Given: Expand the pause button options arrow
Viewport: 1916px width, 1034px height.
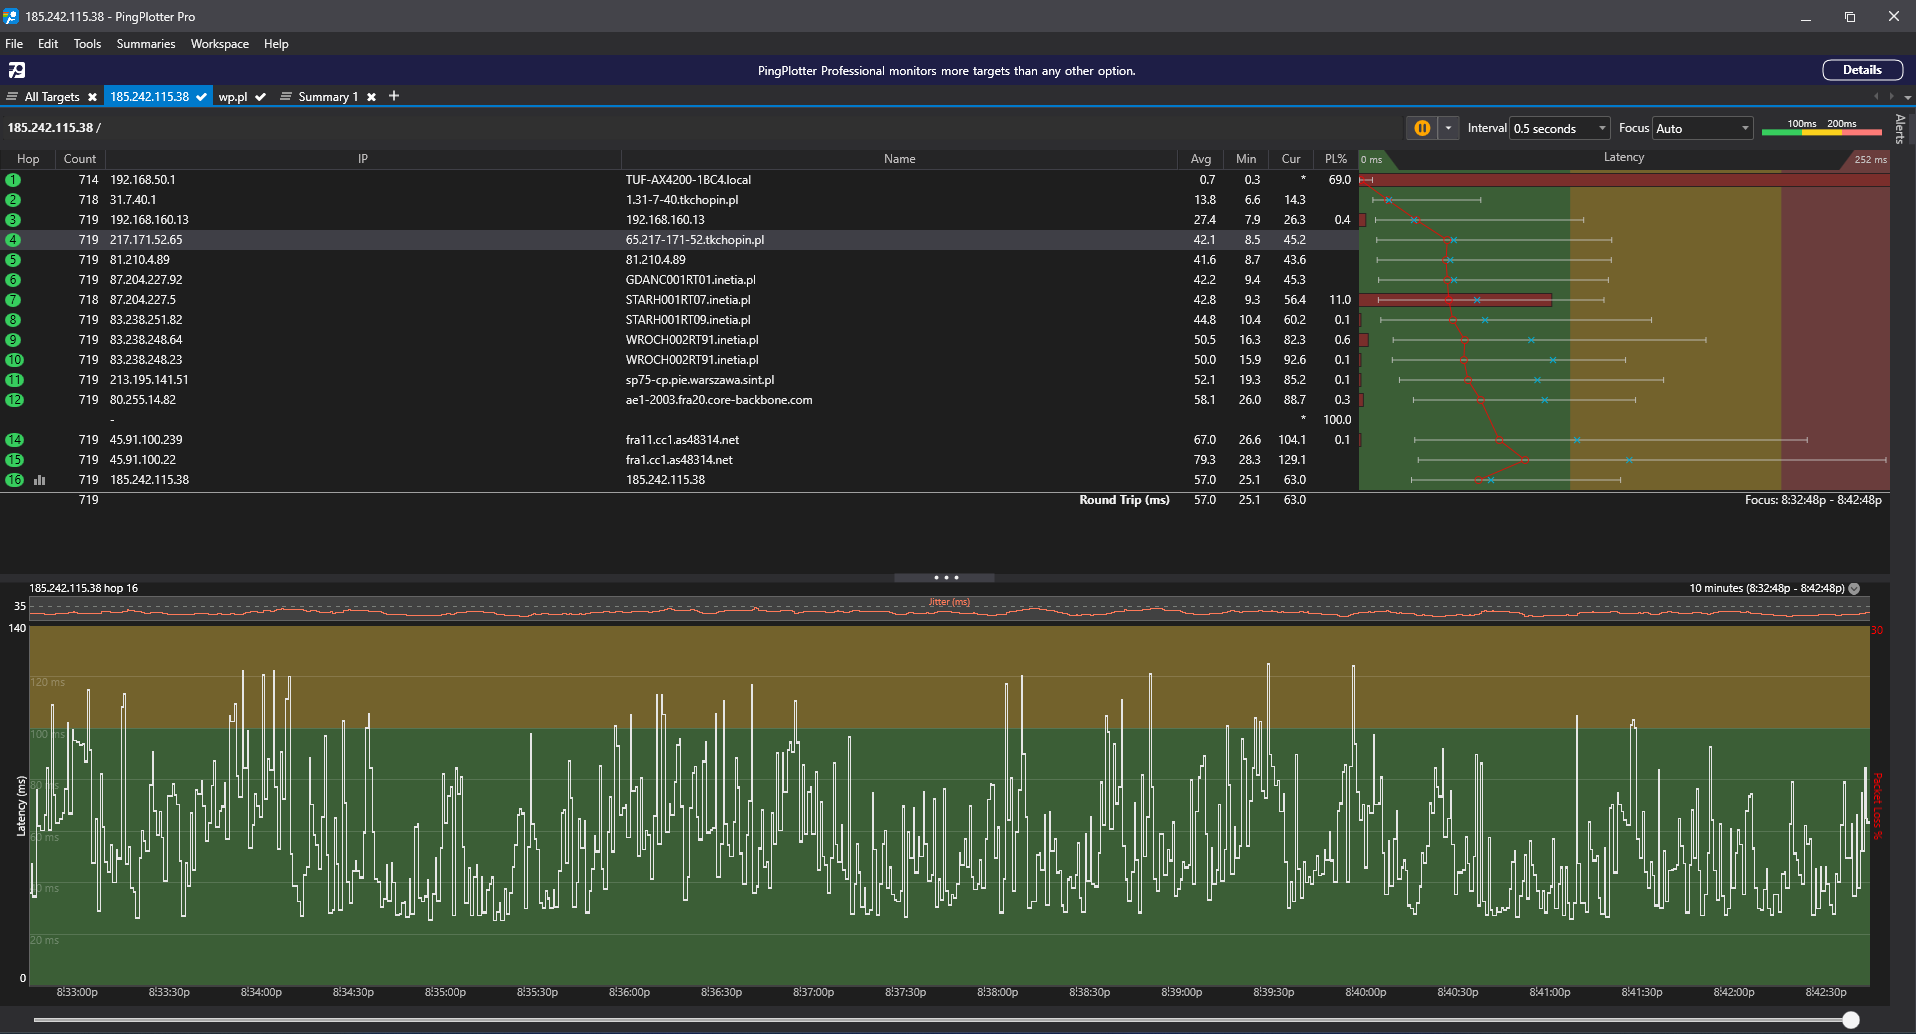Looking at the screenshot, I should pyautogui.click(x=1448, y=128).
